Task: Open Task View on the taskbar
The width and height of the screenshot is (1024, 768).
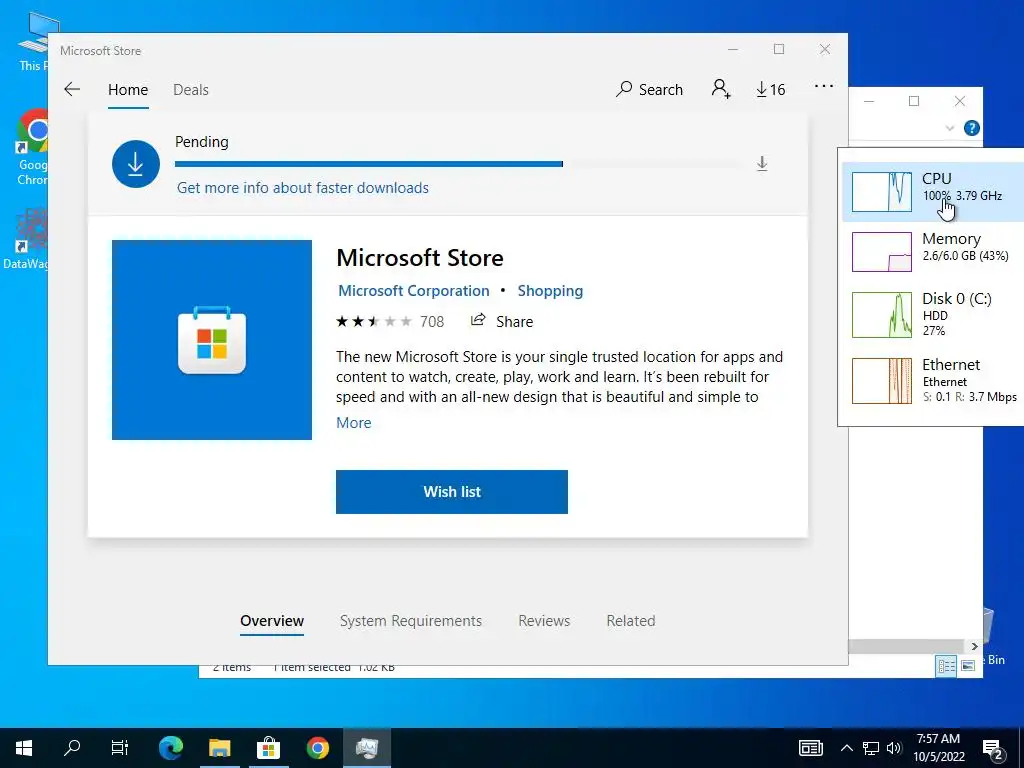Action: 120,748
